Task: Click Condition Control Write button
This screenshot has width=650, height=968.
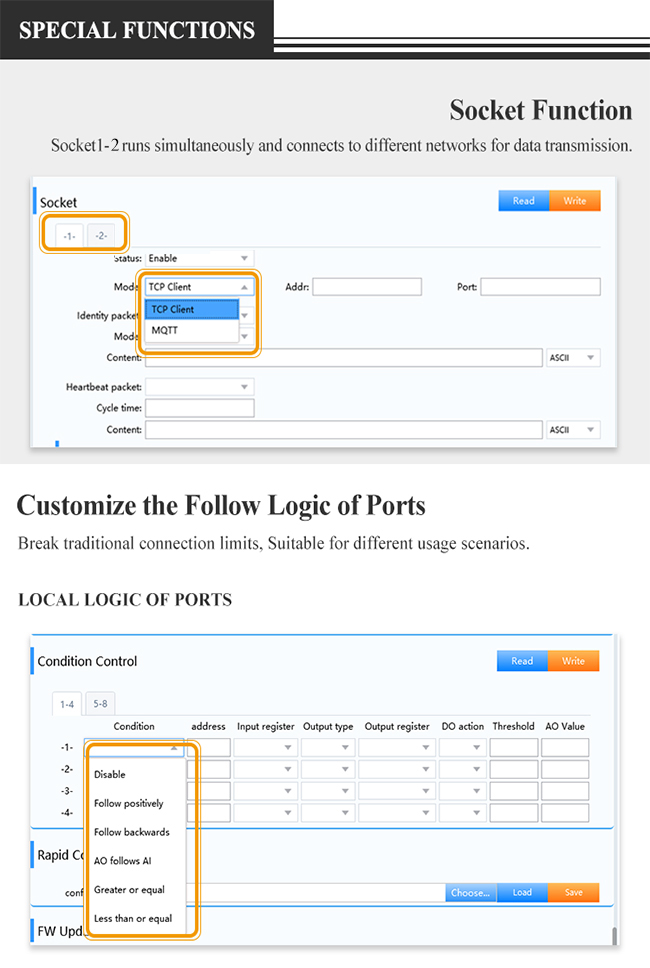Action: click(x=573, y=661)
